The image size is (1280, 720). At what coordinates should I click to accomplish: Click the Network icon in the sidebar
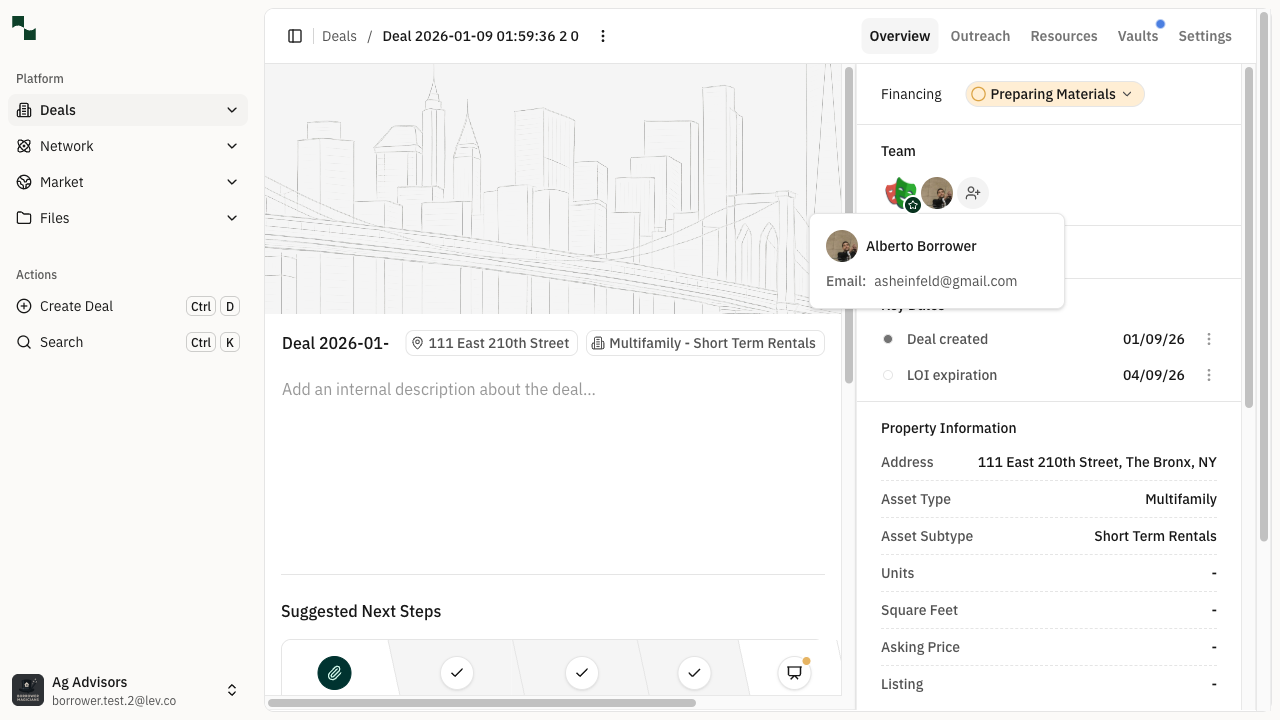[22, 146]
